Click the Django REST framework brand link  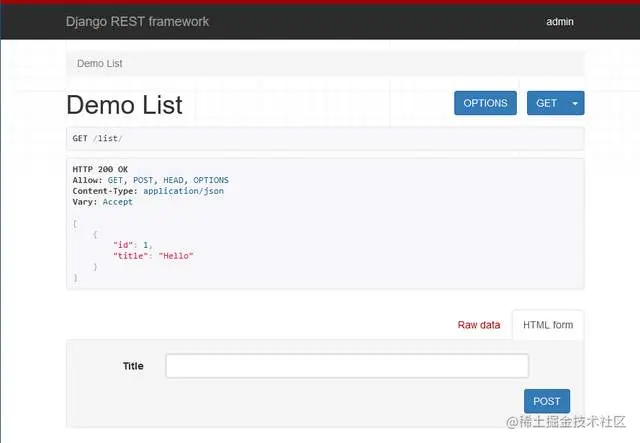[x=137, y=22]
